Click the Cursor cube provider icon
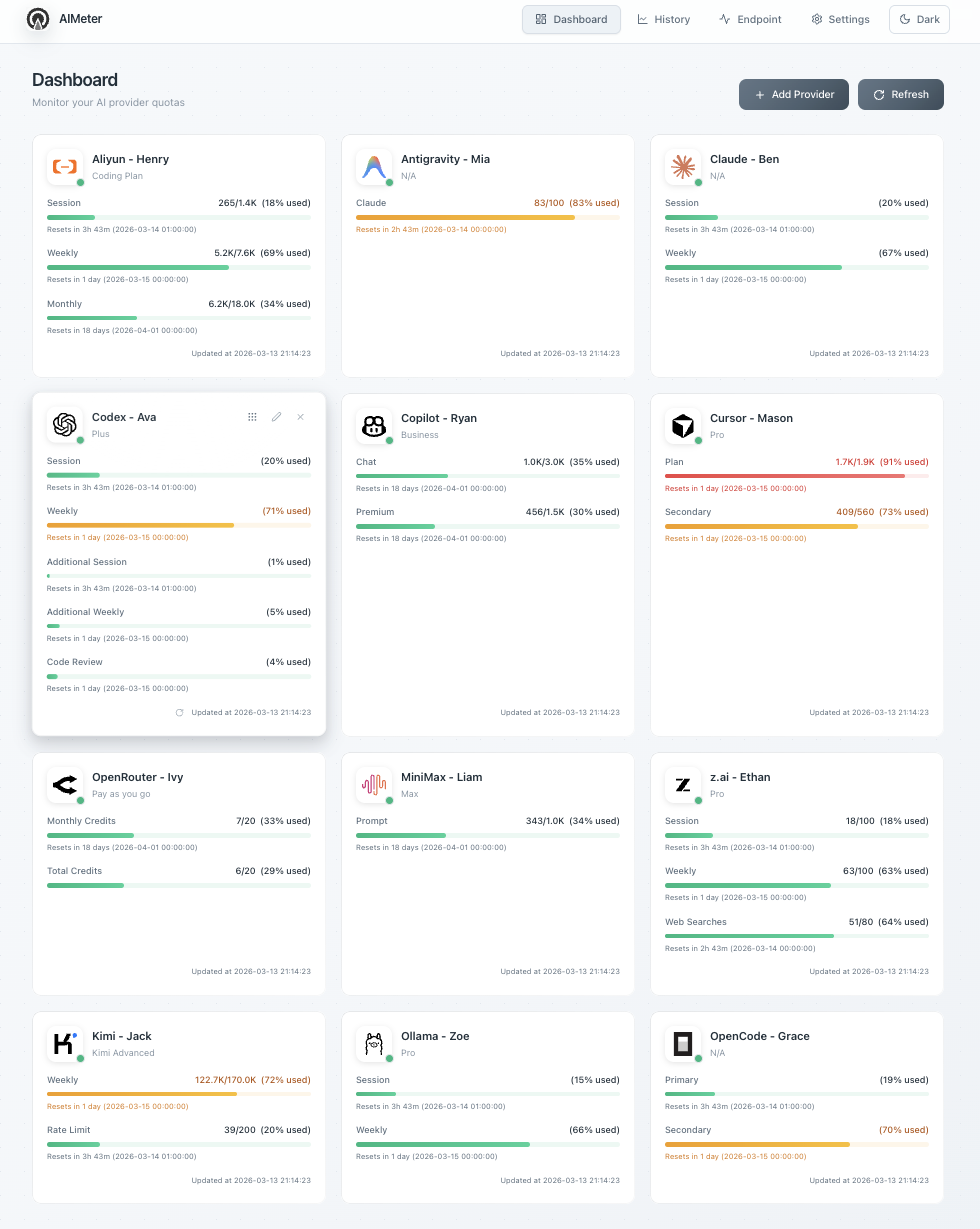This screenshot has height=1229, width=980. [683, 426]
